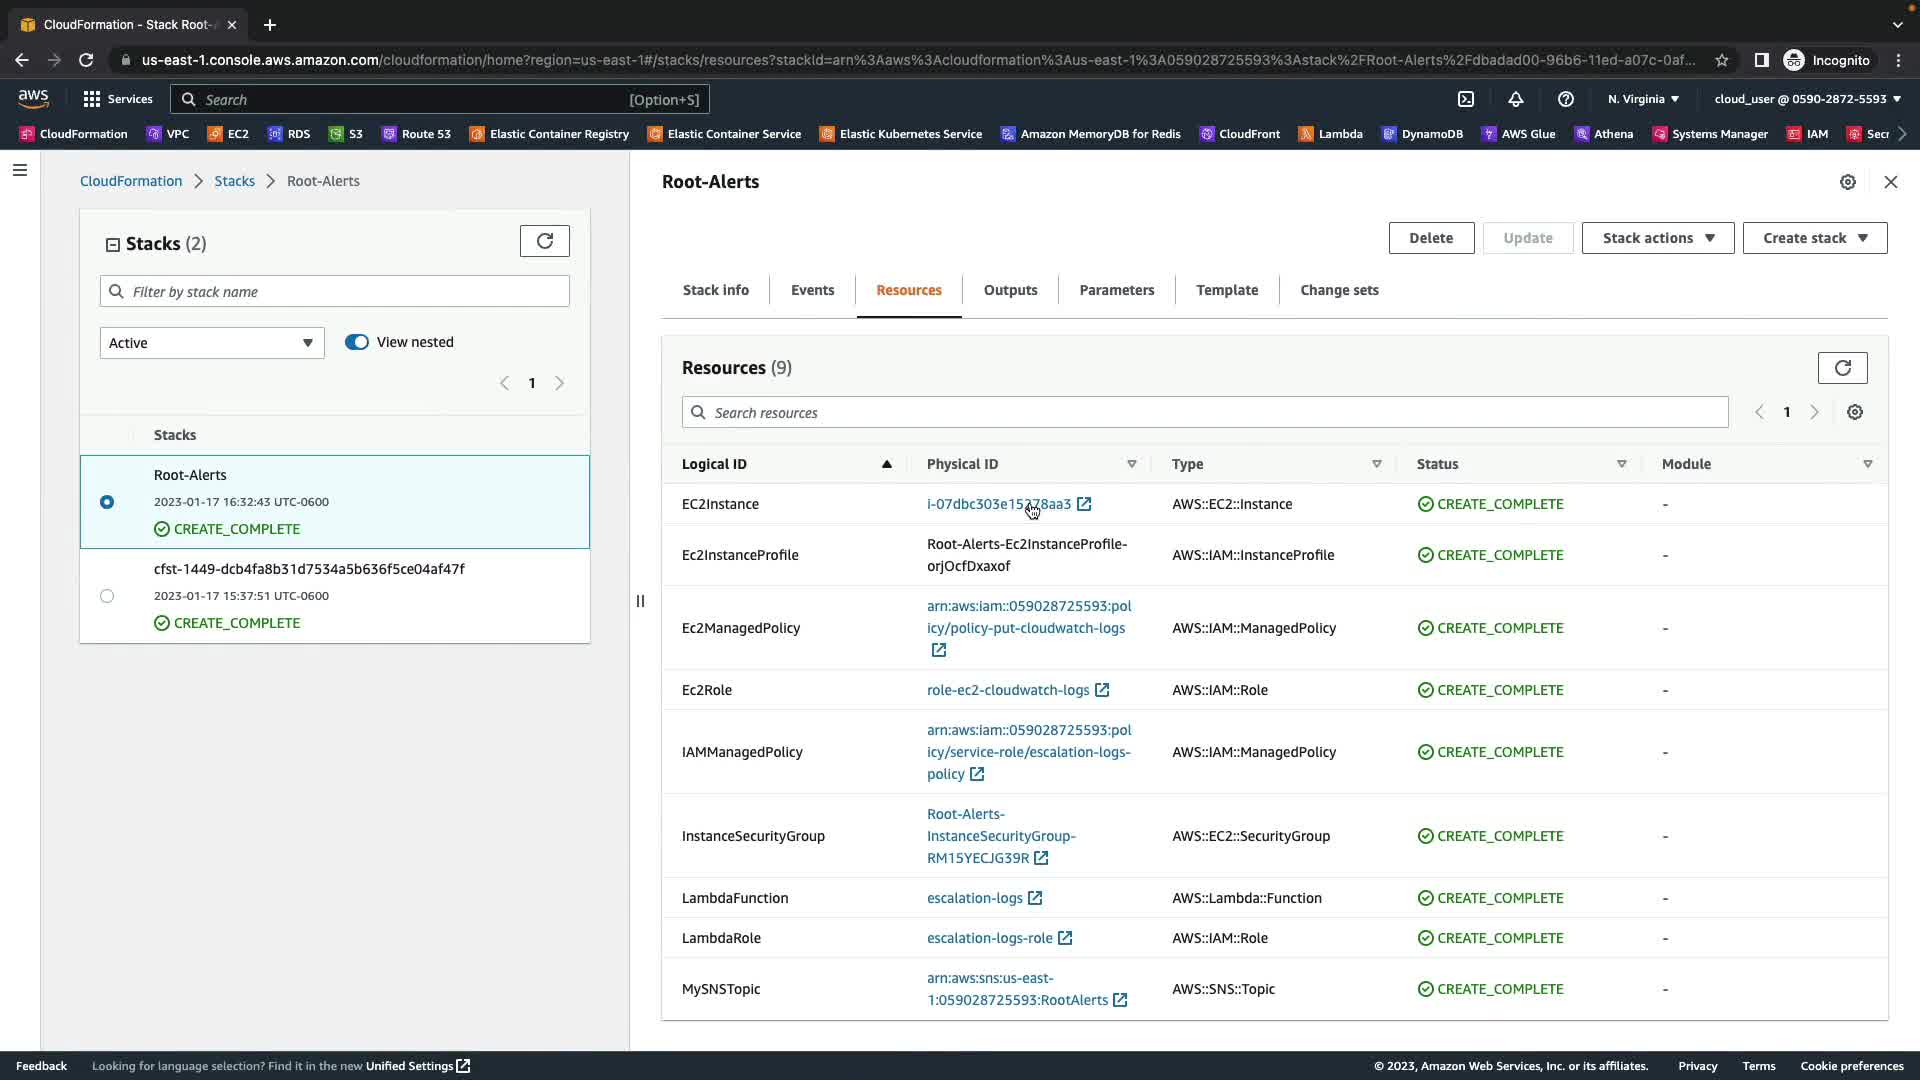
Task: Open the notifications bell
Action: pyautogui.click(x=1516, y=99)
